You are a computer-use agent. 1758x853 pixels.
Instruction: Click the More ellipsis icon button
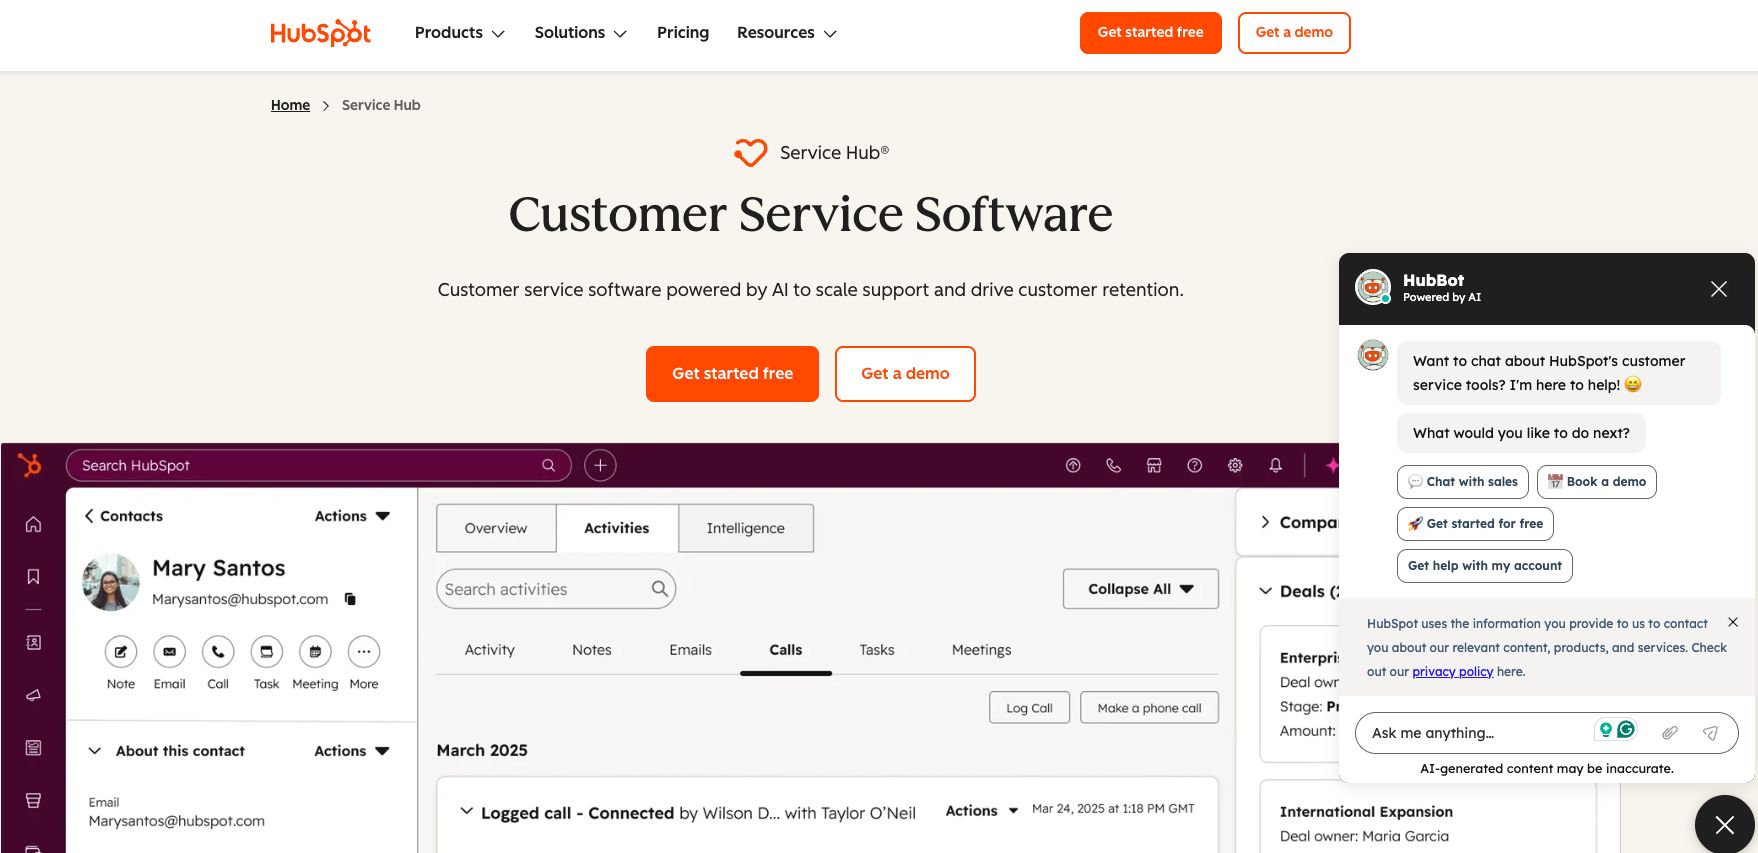(364, 652)
